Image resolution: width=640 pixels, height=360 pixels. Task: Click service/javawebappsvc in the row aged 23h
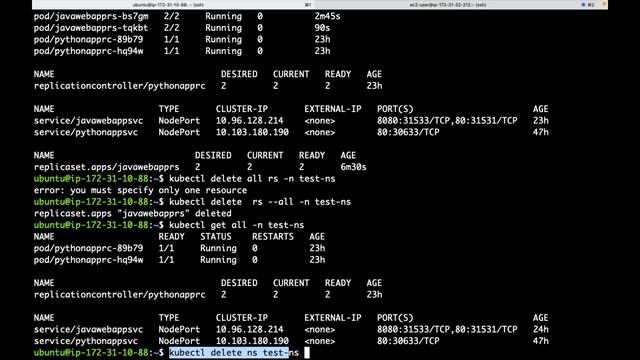click(89, 121)
